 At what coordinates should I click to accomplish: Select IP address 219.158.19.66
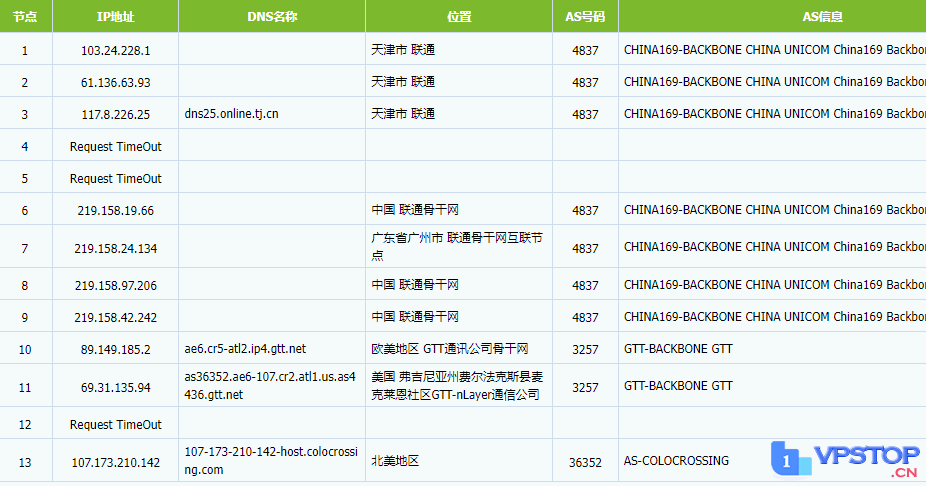point(115,211)
